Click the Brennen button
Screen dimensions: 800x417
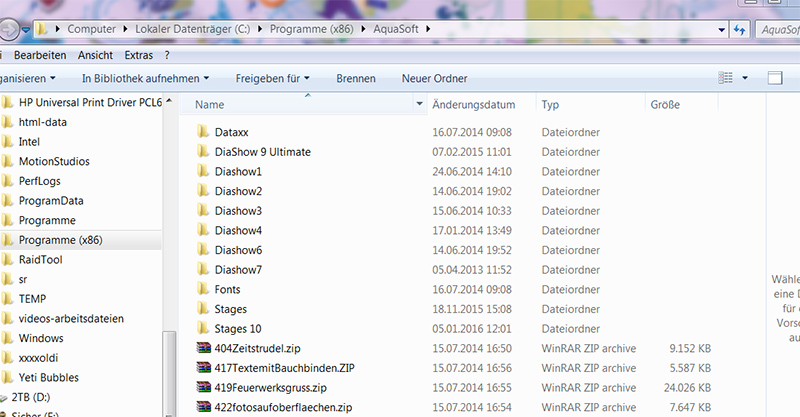[x=356, y=78]
